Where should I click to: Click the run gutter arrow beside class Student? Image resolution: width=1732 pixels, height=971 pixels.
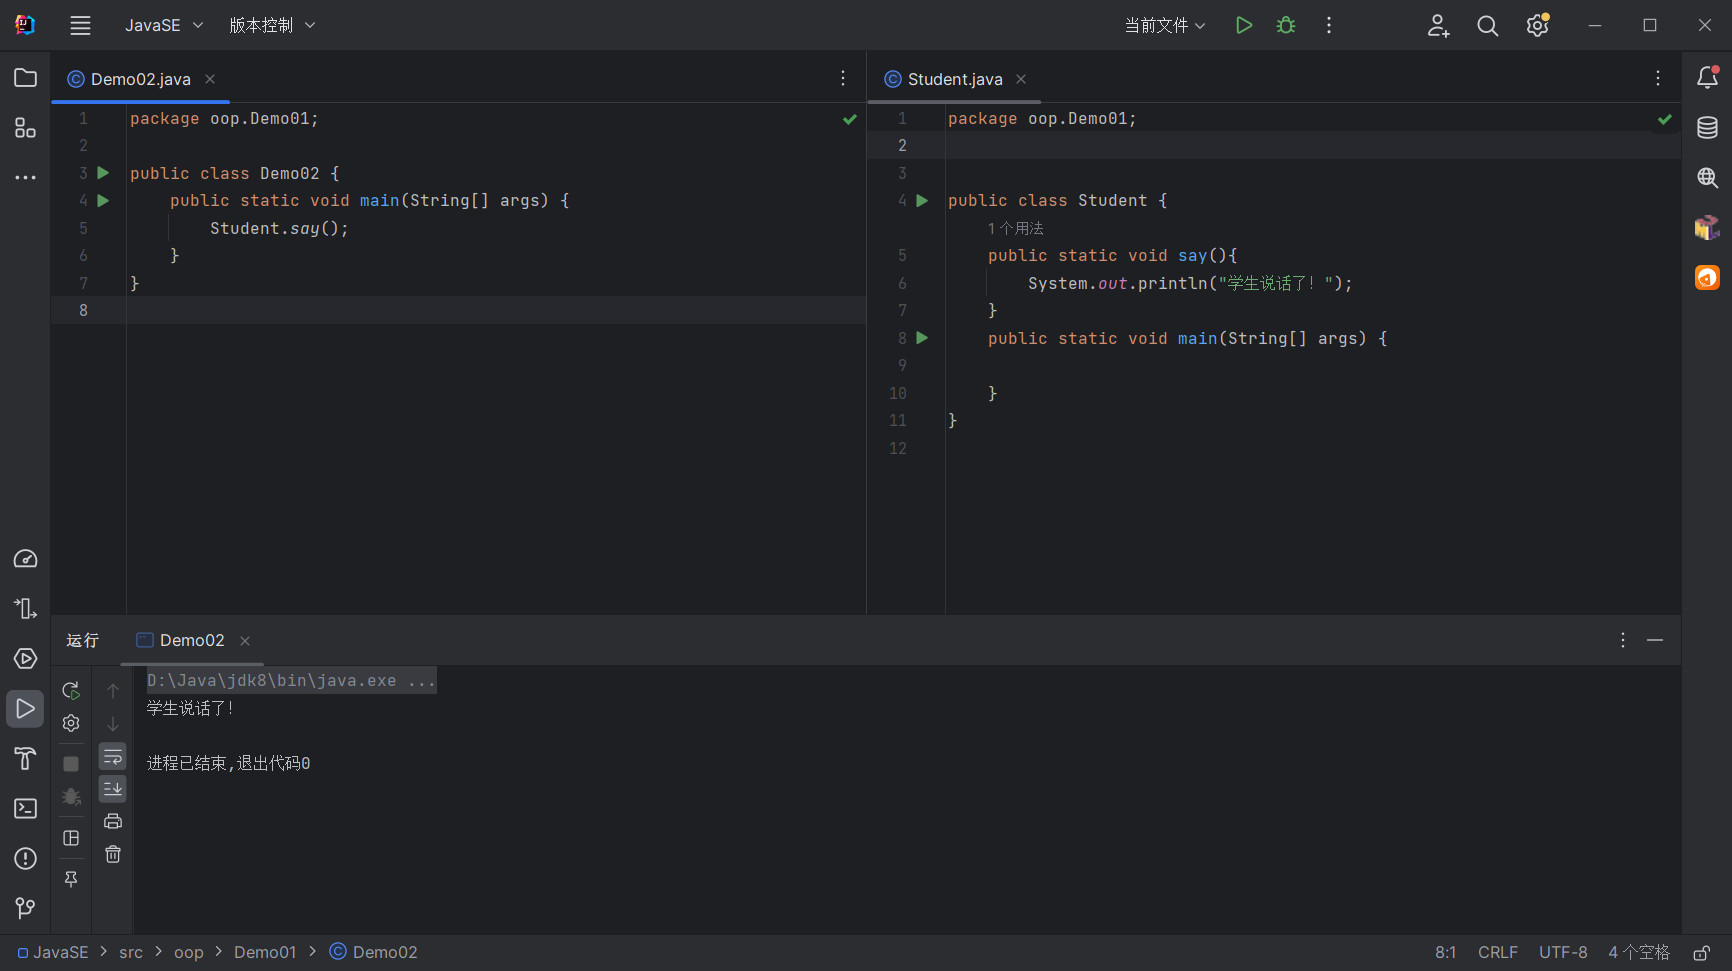pyautogui.click(x=922, y=201)
